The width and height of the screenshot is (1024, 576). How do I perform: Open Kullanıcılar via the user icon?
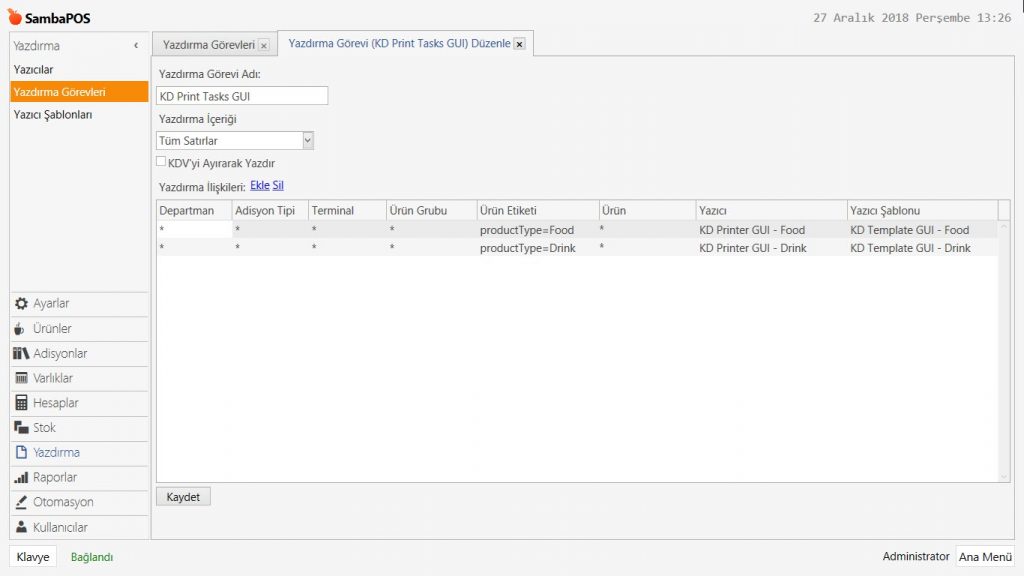(22, 527)
